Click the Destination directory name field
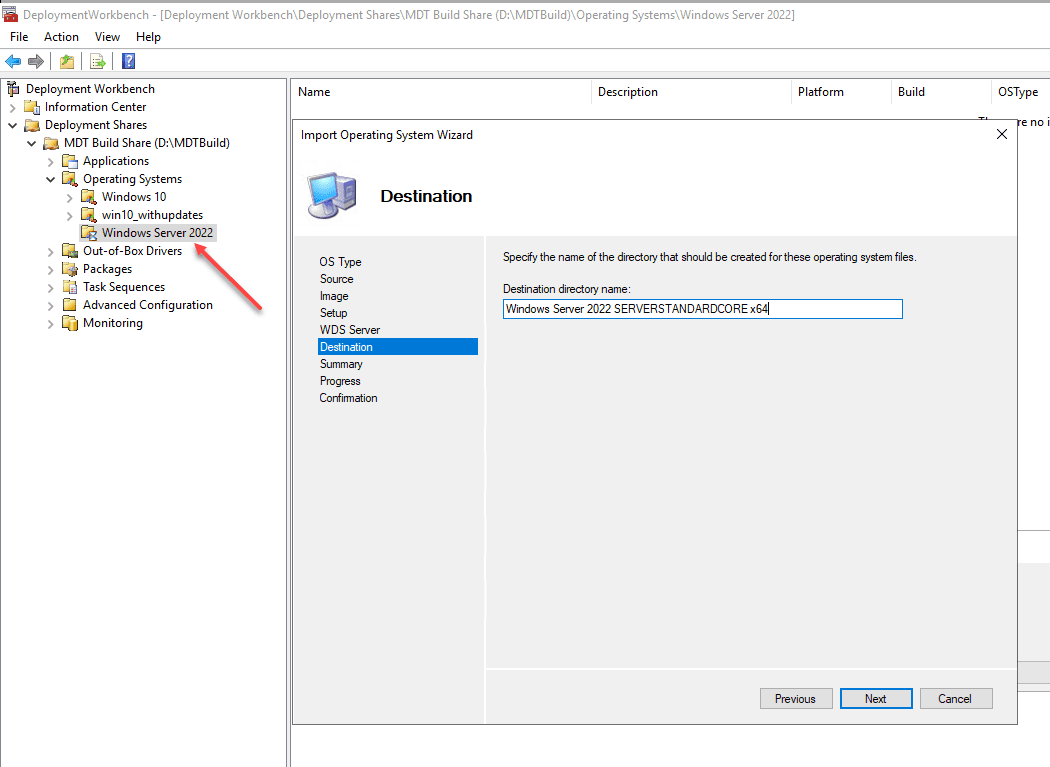Viewport: 1050px width, 767px height. point(702,309)
